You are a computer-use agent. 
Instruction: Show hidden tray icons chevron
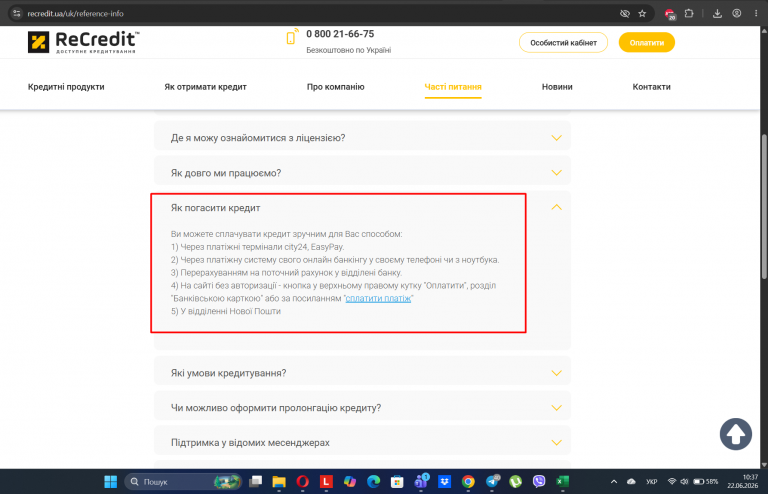click(x=614, y=482)
